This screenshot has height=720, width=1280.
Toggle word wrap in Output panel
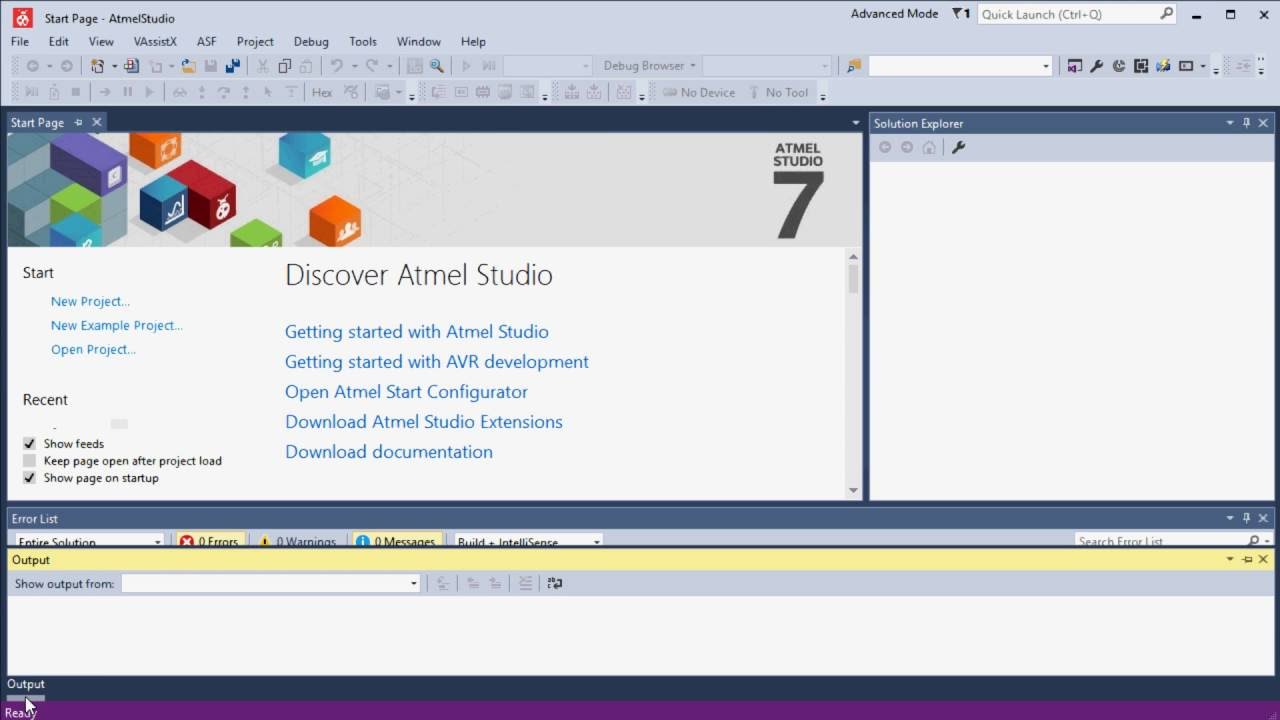(555, 583)
